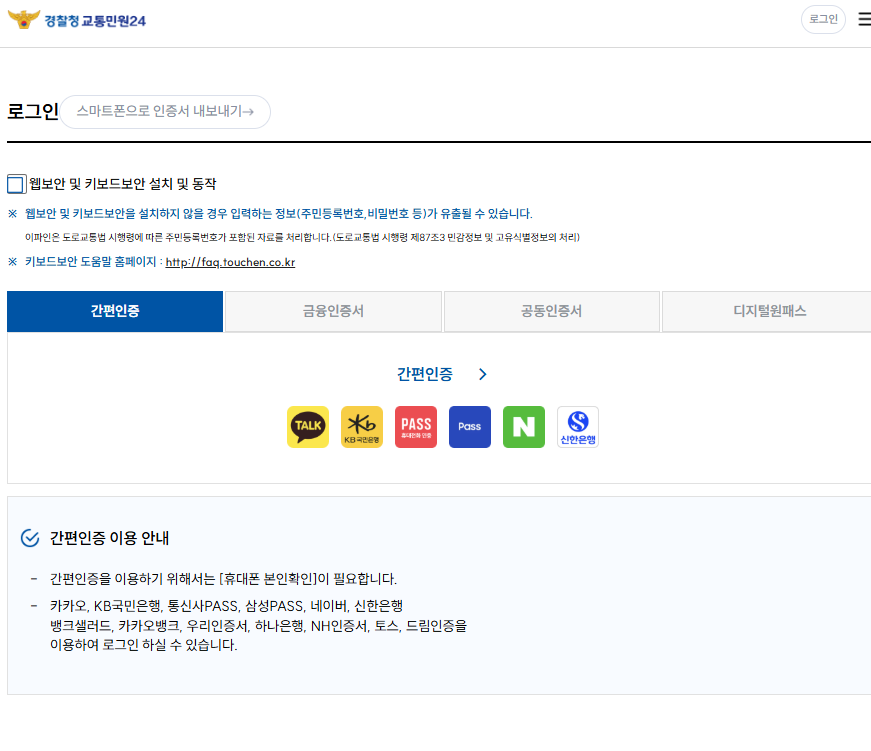Select the red 통신사 PASS authentication icon
Screen dimensions: 871x751
415,427
